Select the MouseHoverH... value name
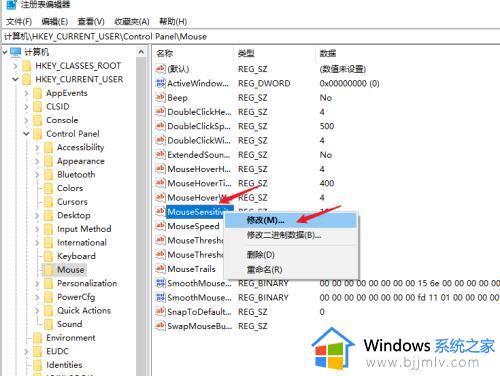Viewport: 500px width, 376px height. coord(199,169)
